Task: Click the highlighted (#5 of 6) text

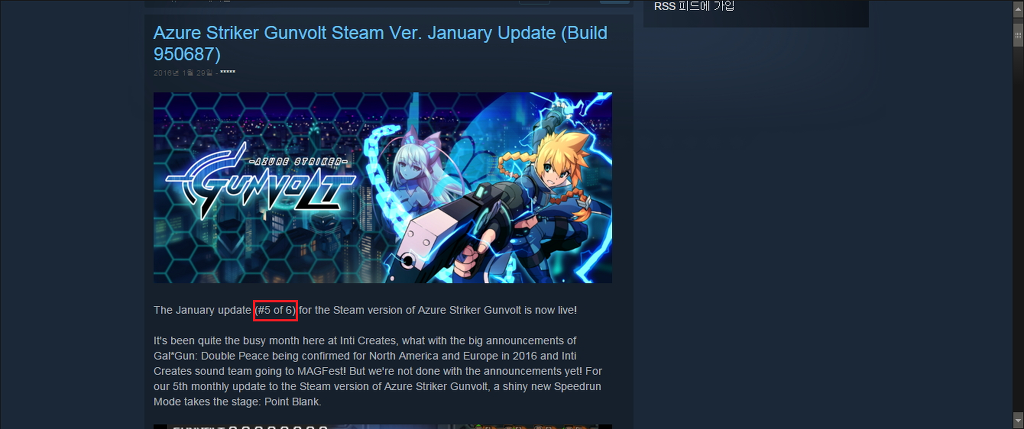Action: 276,310
